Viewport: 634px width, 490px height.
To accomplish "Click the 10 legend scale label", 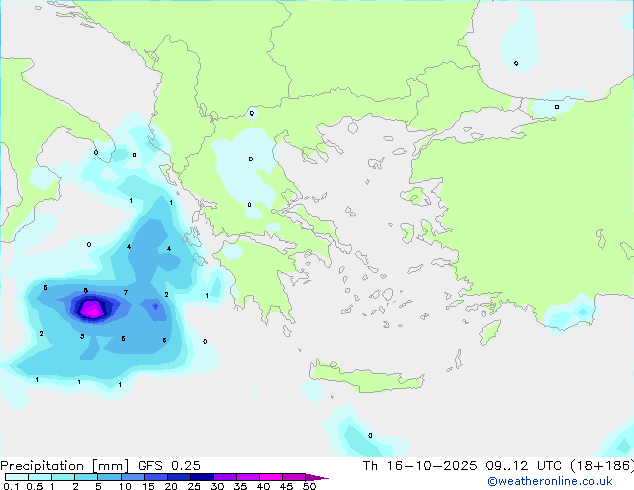I will pos(125,486).
